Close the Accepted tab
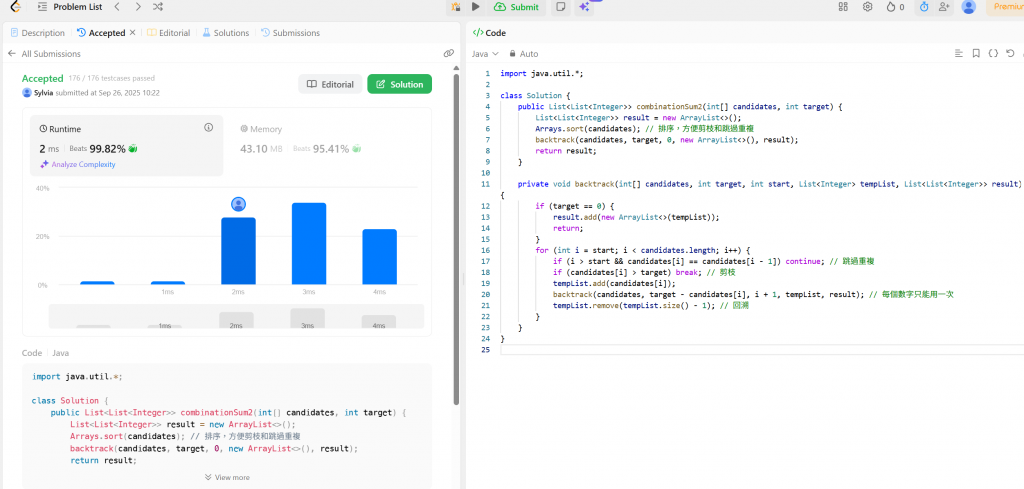This screenshot has width=1024, height=489. tap(133, 33)
